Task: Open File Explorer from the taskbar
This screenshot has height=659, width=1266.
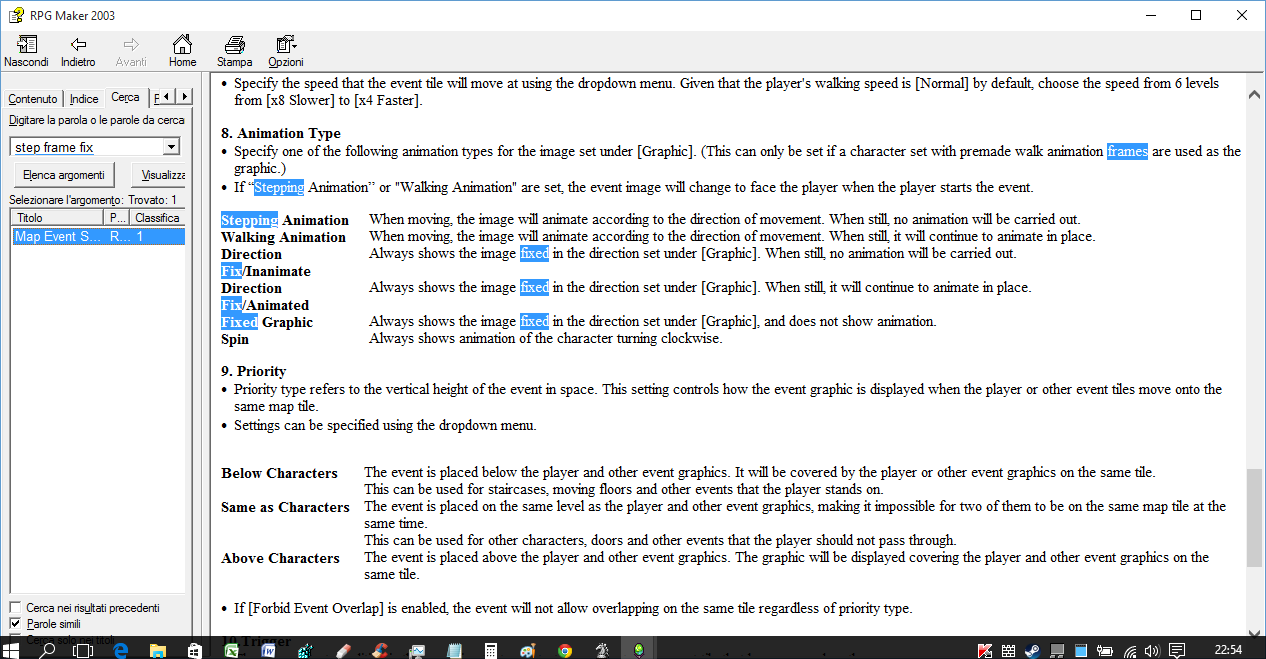Action: [157, 649]
